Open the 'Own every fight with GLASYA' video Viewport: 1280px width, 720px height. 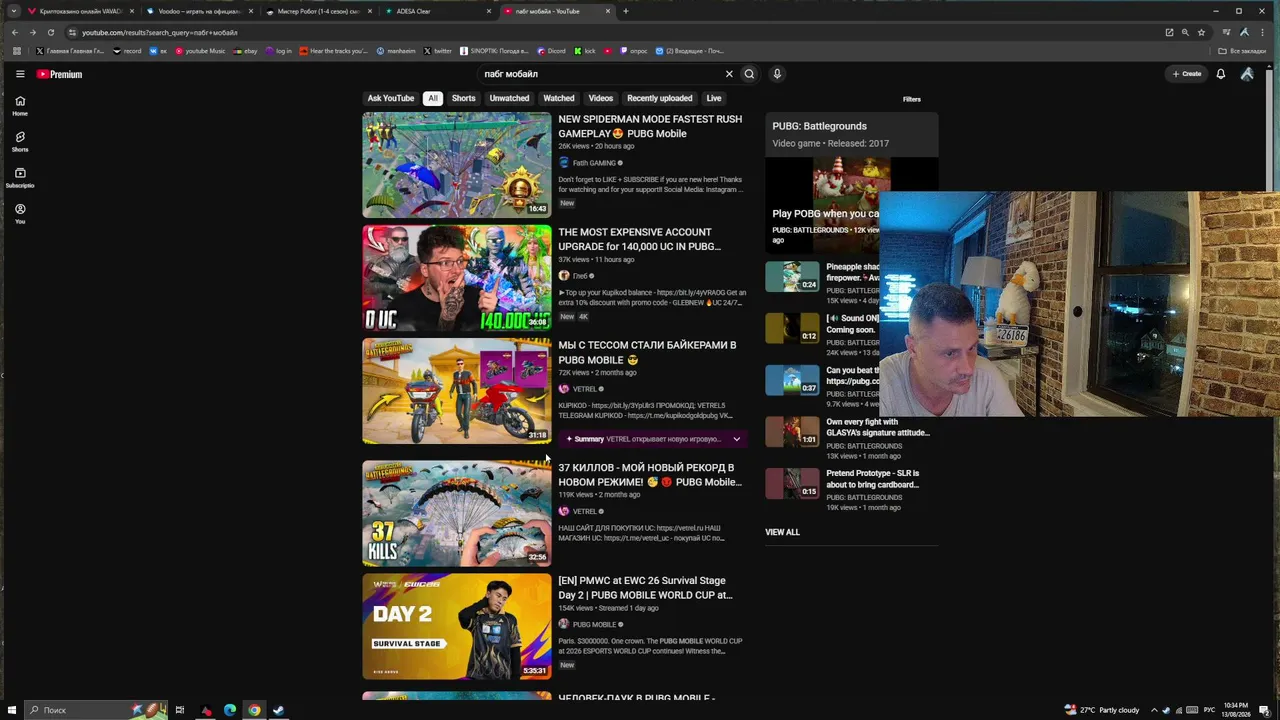(877, 428)
